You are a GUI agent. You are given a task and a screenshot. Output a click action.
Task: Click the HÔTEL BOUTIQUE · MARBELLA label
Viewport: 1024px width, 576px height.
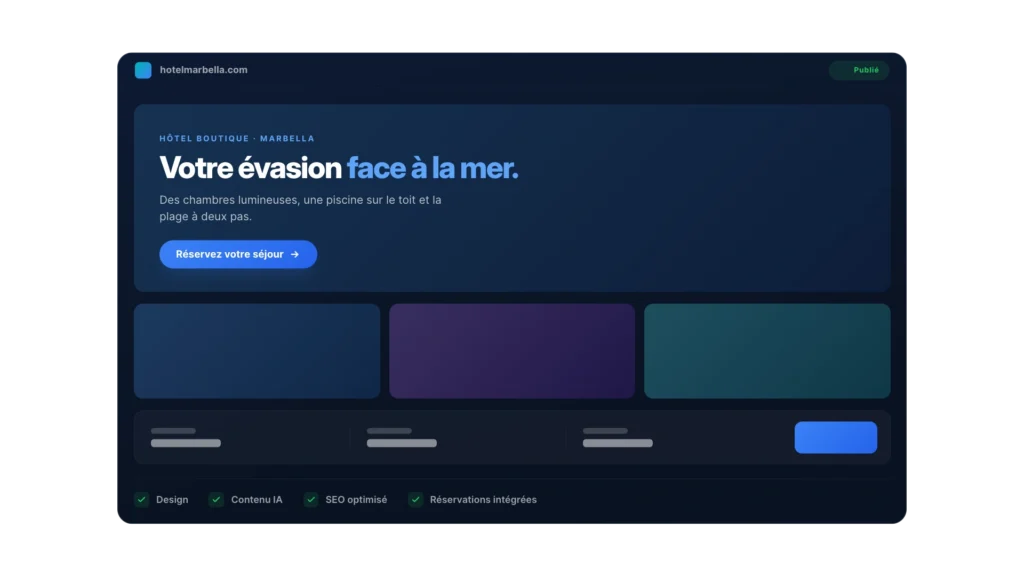click(x=237, y=138)
